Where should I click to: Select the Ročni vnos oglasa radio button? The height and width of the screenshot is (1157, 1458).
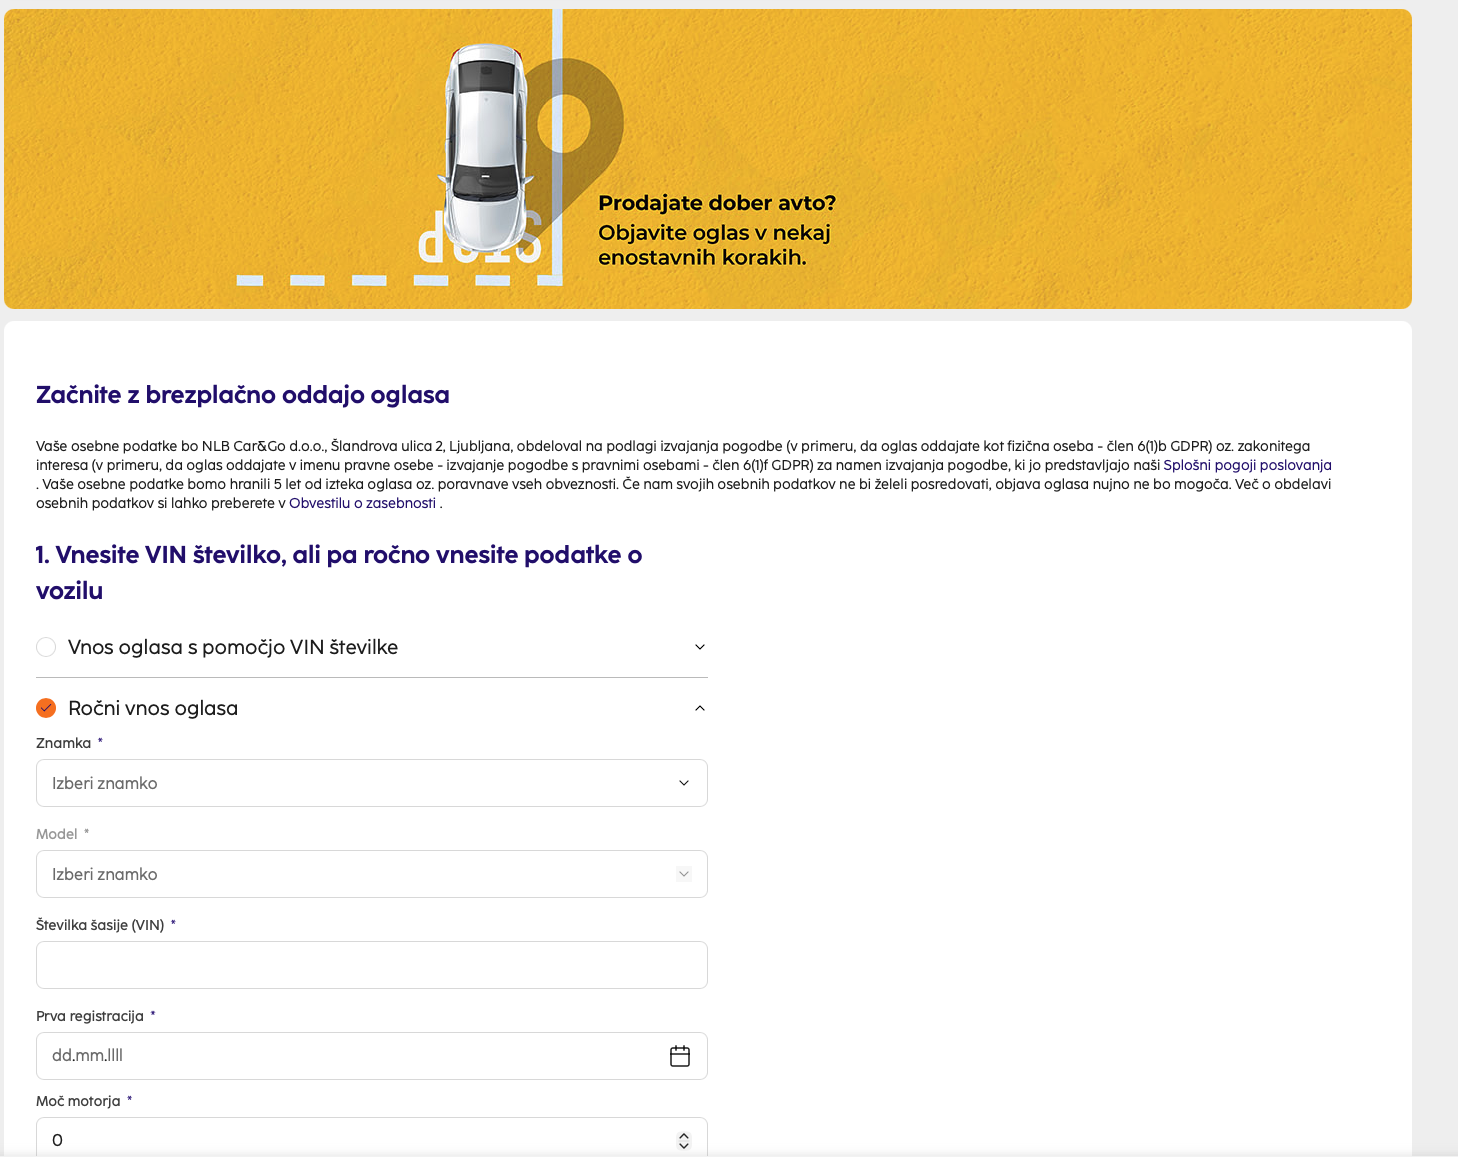tap(46, 708)
